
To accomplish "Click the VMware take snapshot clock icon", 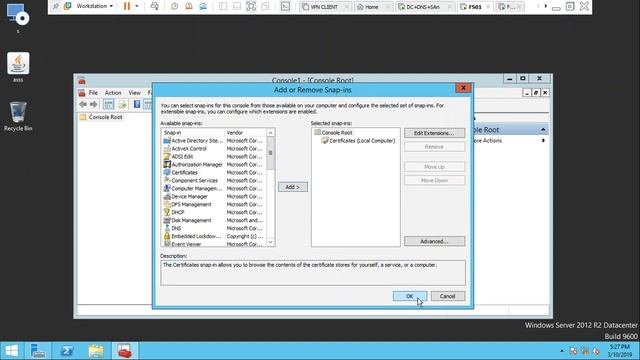I will (x=174, y=6).
